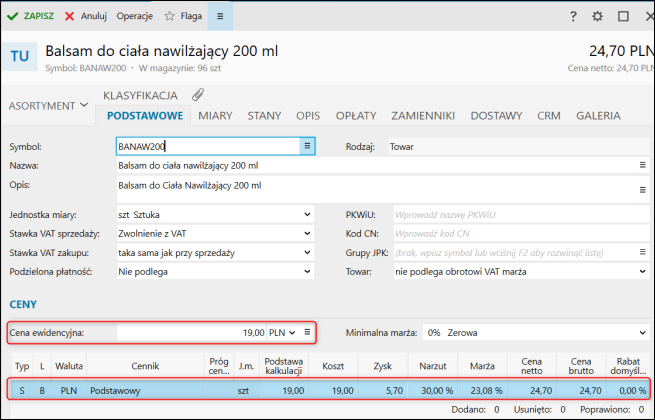Click the 30,00 % Narzut cell
Viewport: 655px width, 420px height.
pyautogui.click(x=433, y=391)
